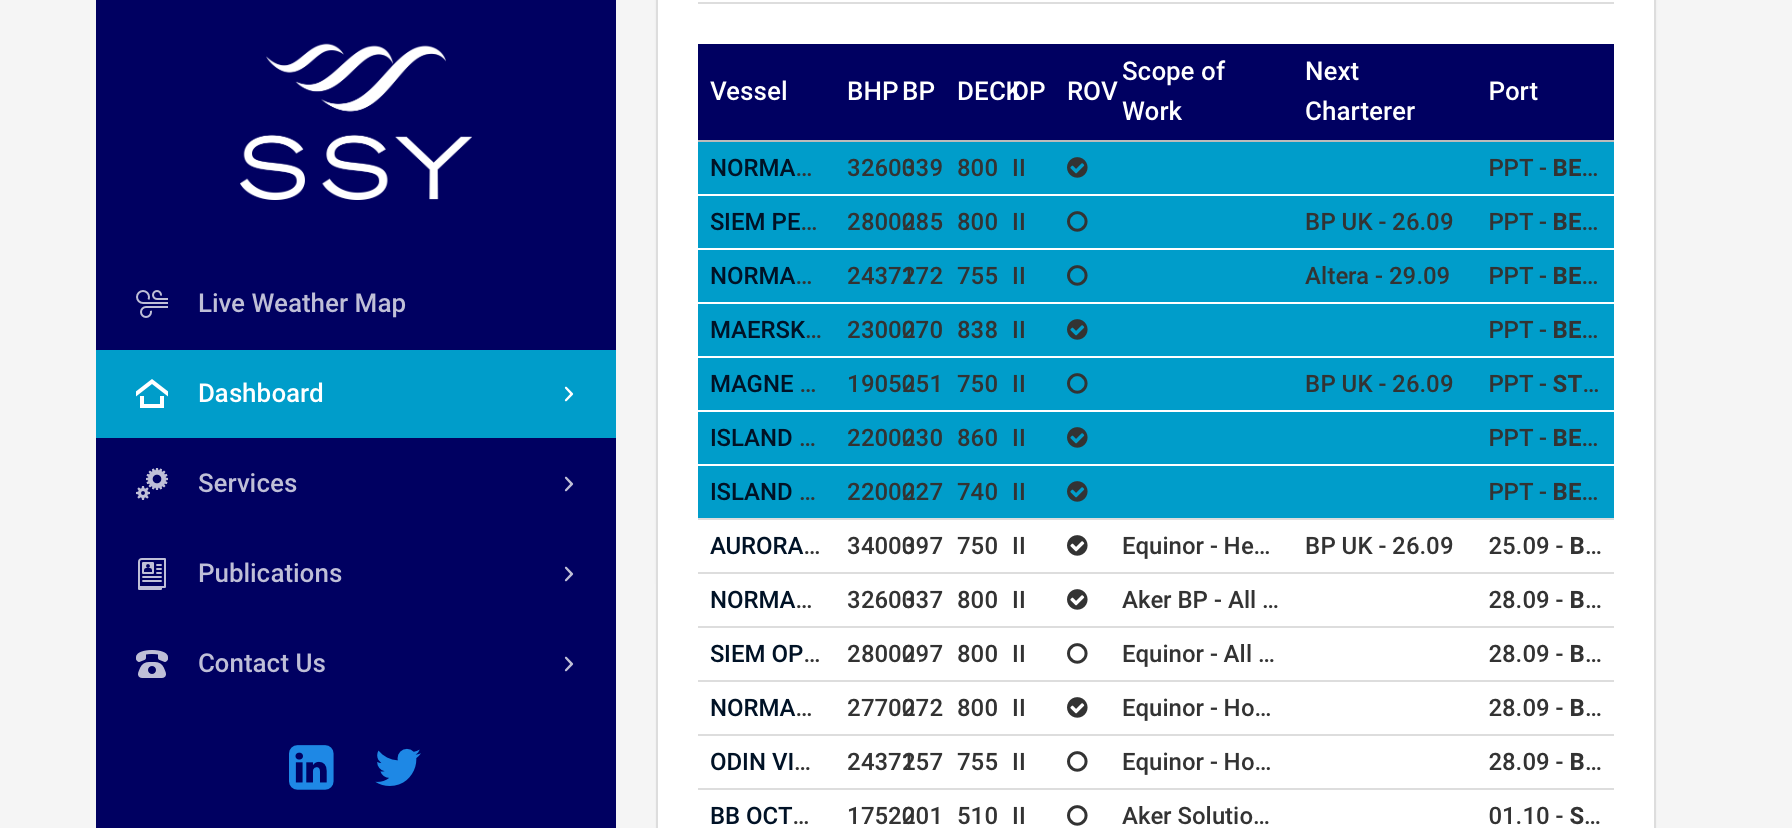1792x828 pixels.
Task: Click '01.10 - S...' port cell
Action: [1544, 816]
